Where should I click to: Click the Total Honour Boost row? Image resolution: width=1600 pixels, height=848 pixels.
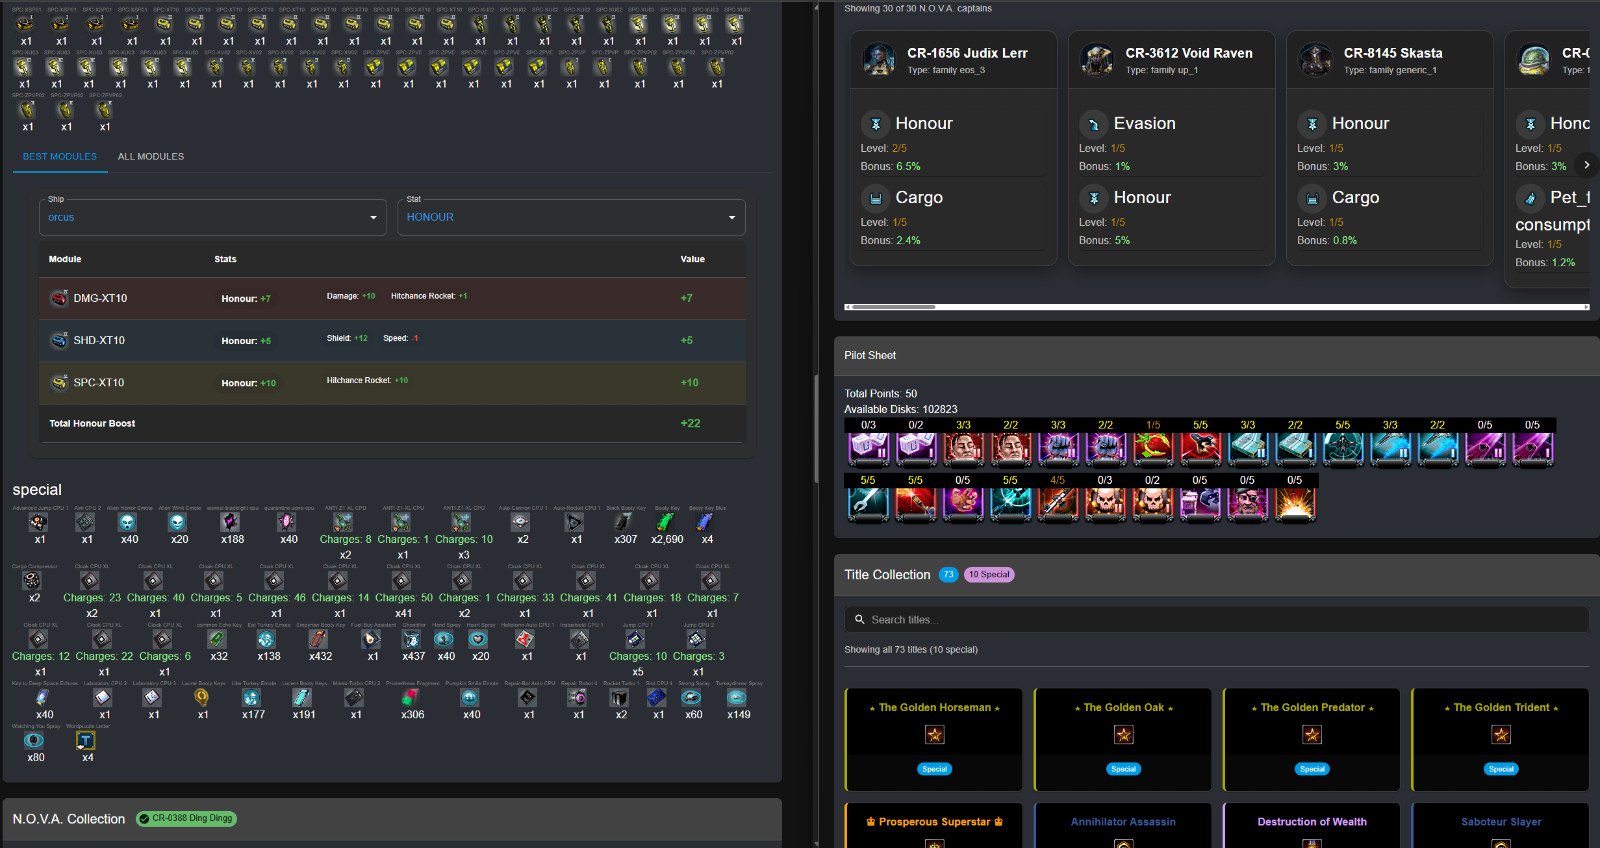[x=392, y=423]
